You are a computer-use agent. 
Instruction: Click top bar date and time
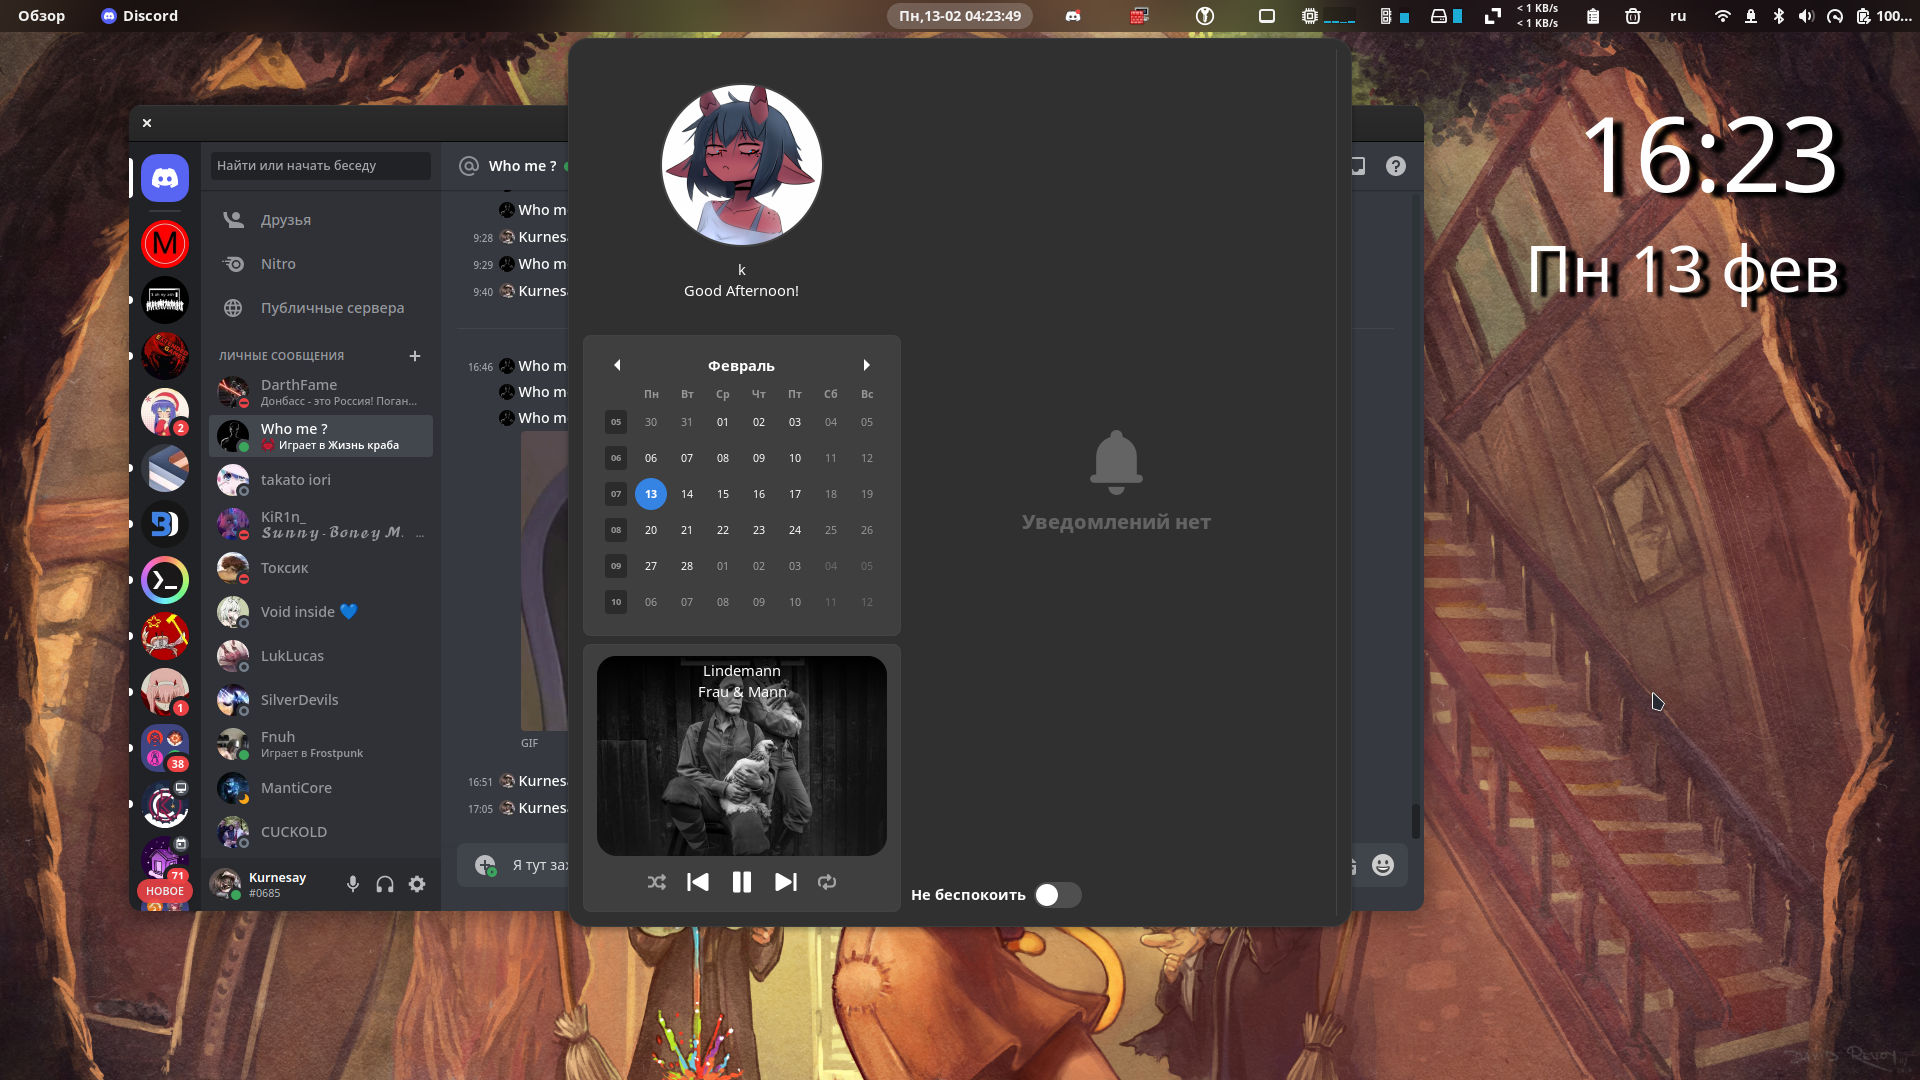(960, 16)
